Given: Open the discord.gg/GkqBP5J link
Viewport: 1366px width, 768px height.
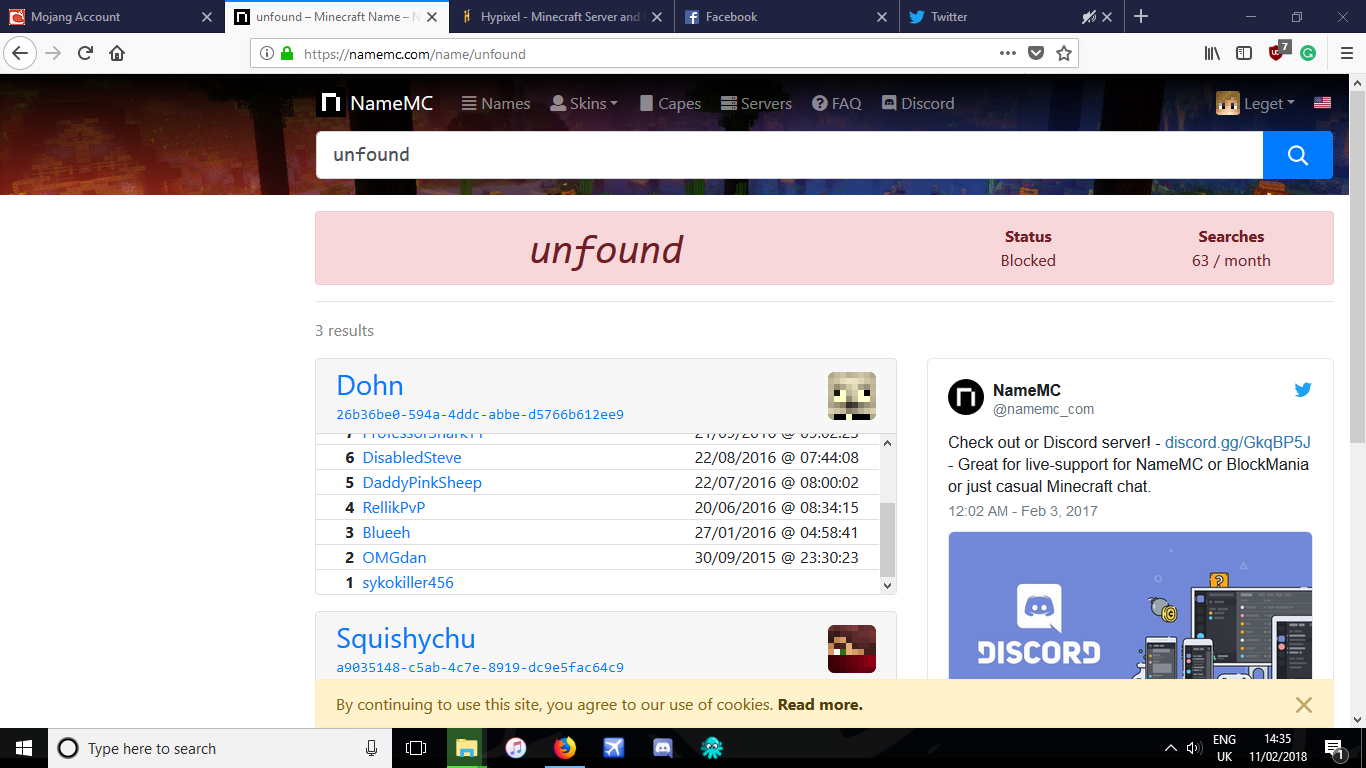Looking at the screenshot, I should point(1237,442).
